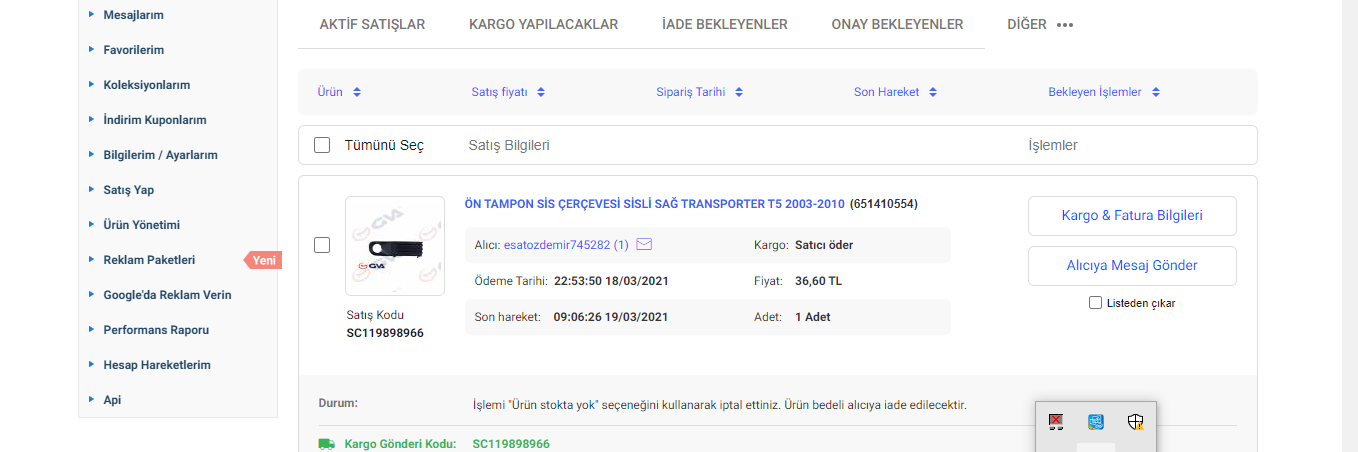Click the three-dots icon next to DİĞER
The width and height of the screenshot is (1358, 452).
1065,25
